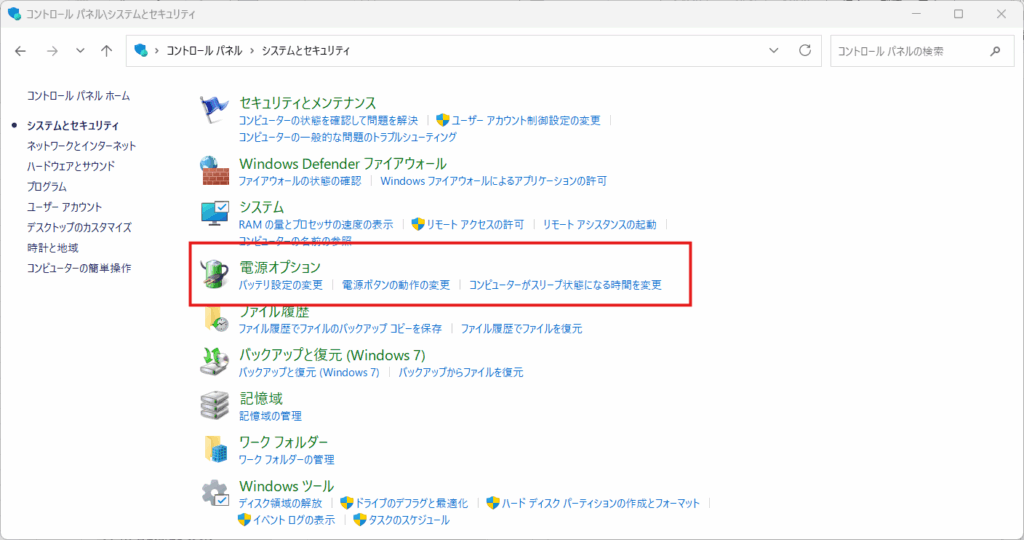Viewport: 1024px width, 540px height.
Task: Open イベント ログの表示
Action: pyautogui.click(x=294, y=520)
